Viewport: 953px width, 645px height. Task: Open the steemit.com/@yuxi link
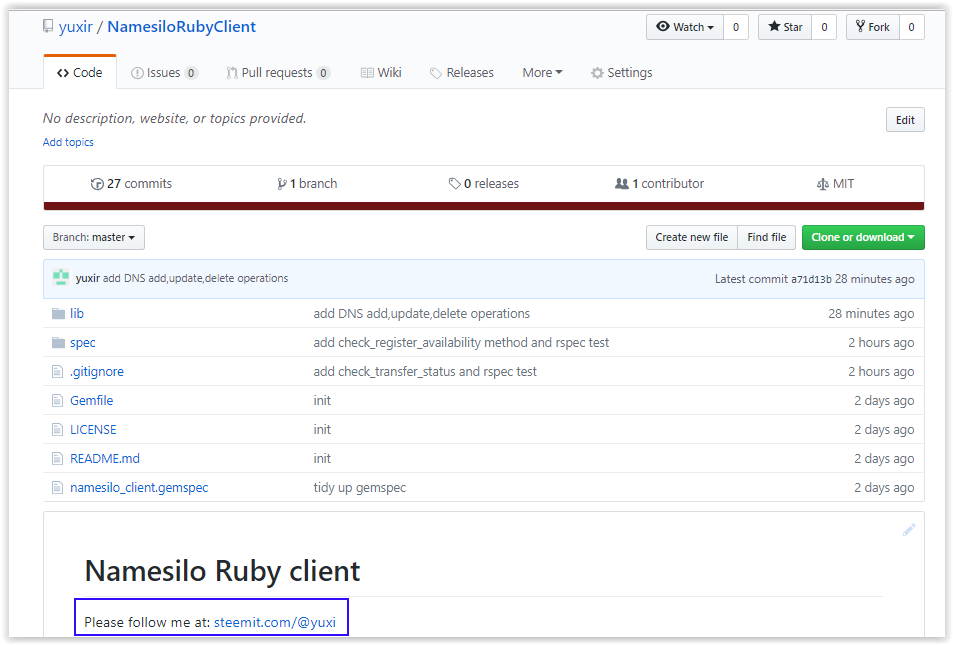275,623
